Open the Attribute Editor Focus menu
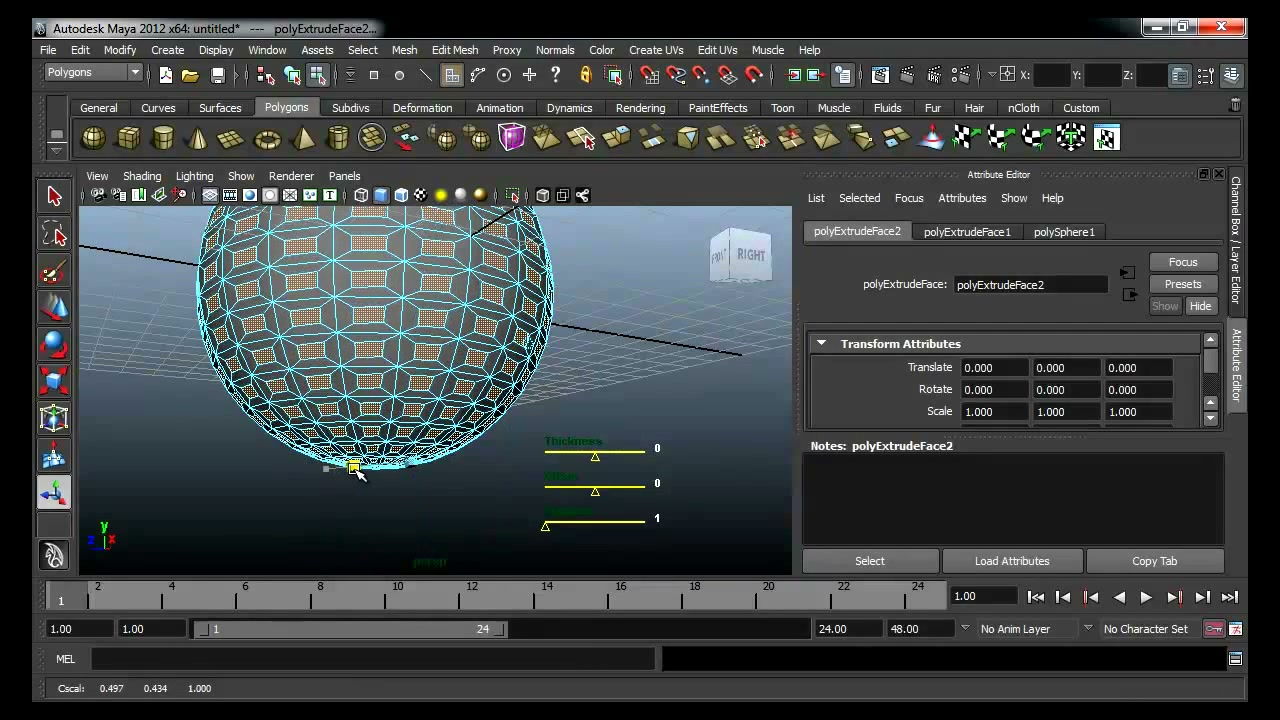The width and height of the screenshot is (1280, 720). pos(909,198)
